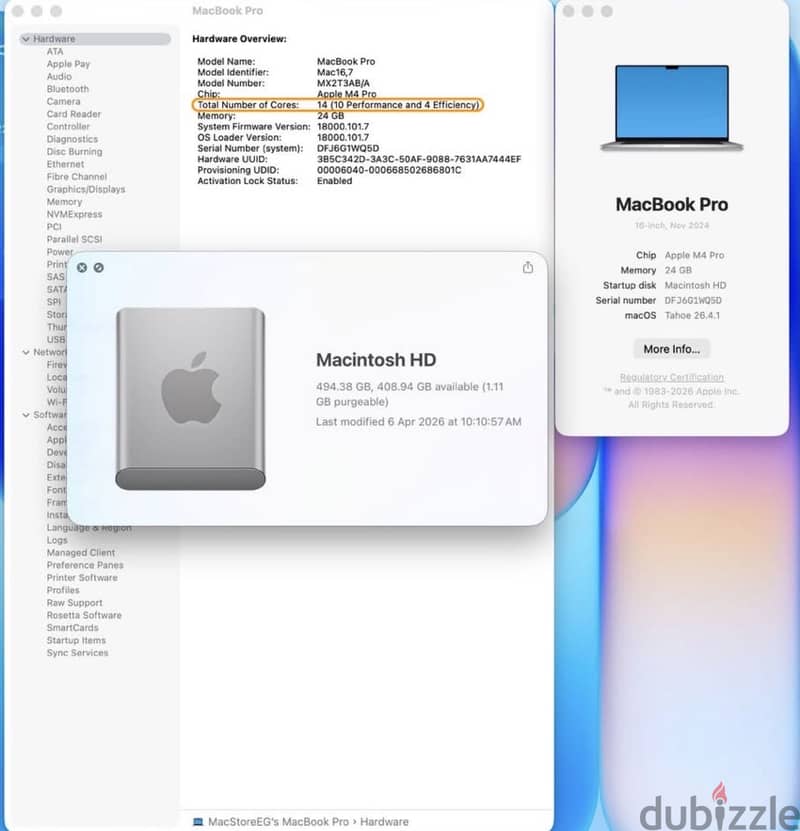Click Macintosh HD startup disk in About window
This screenshot has height=831, width=800.
[696, 285]
